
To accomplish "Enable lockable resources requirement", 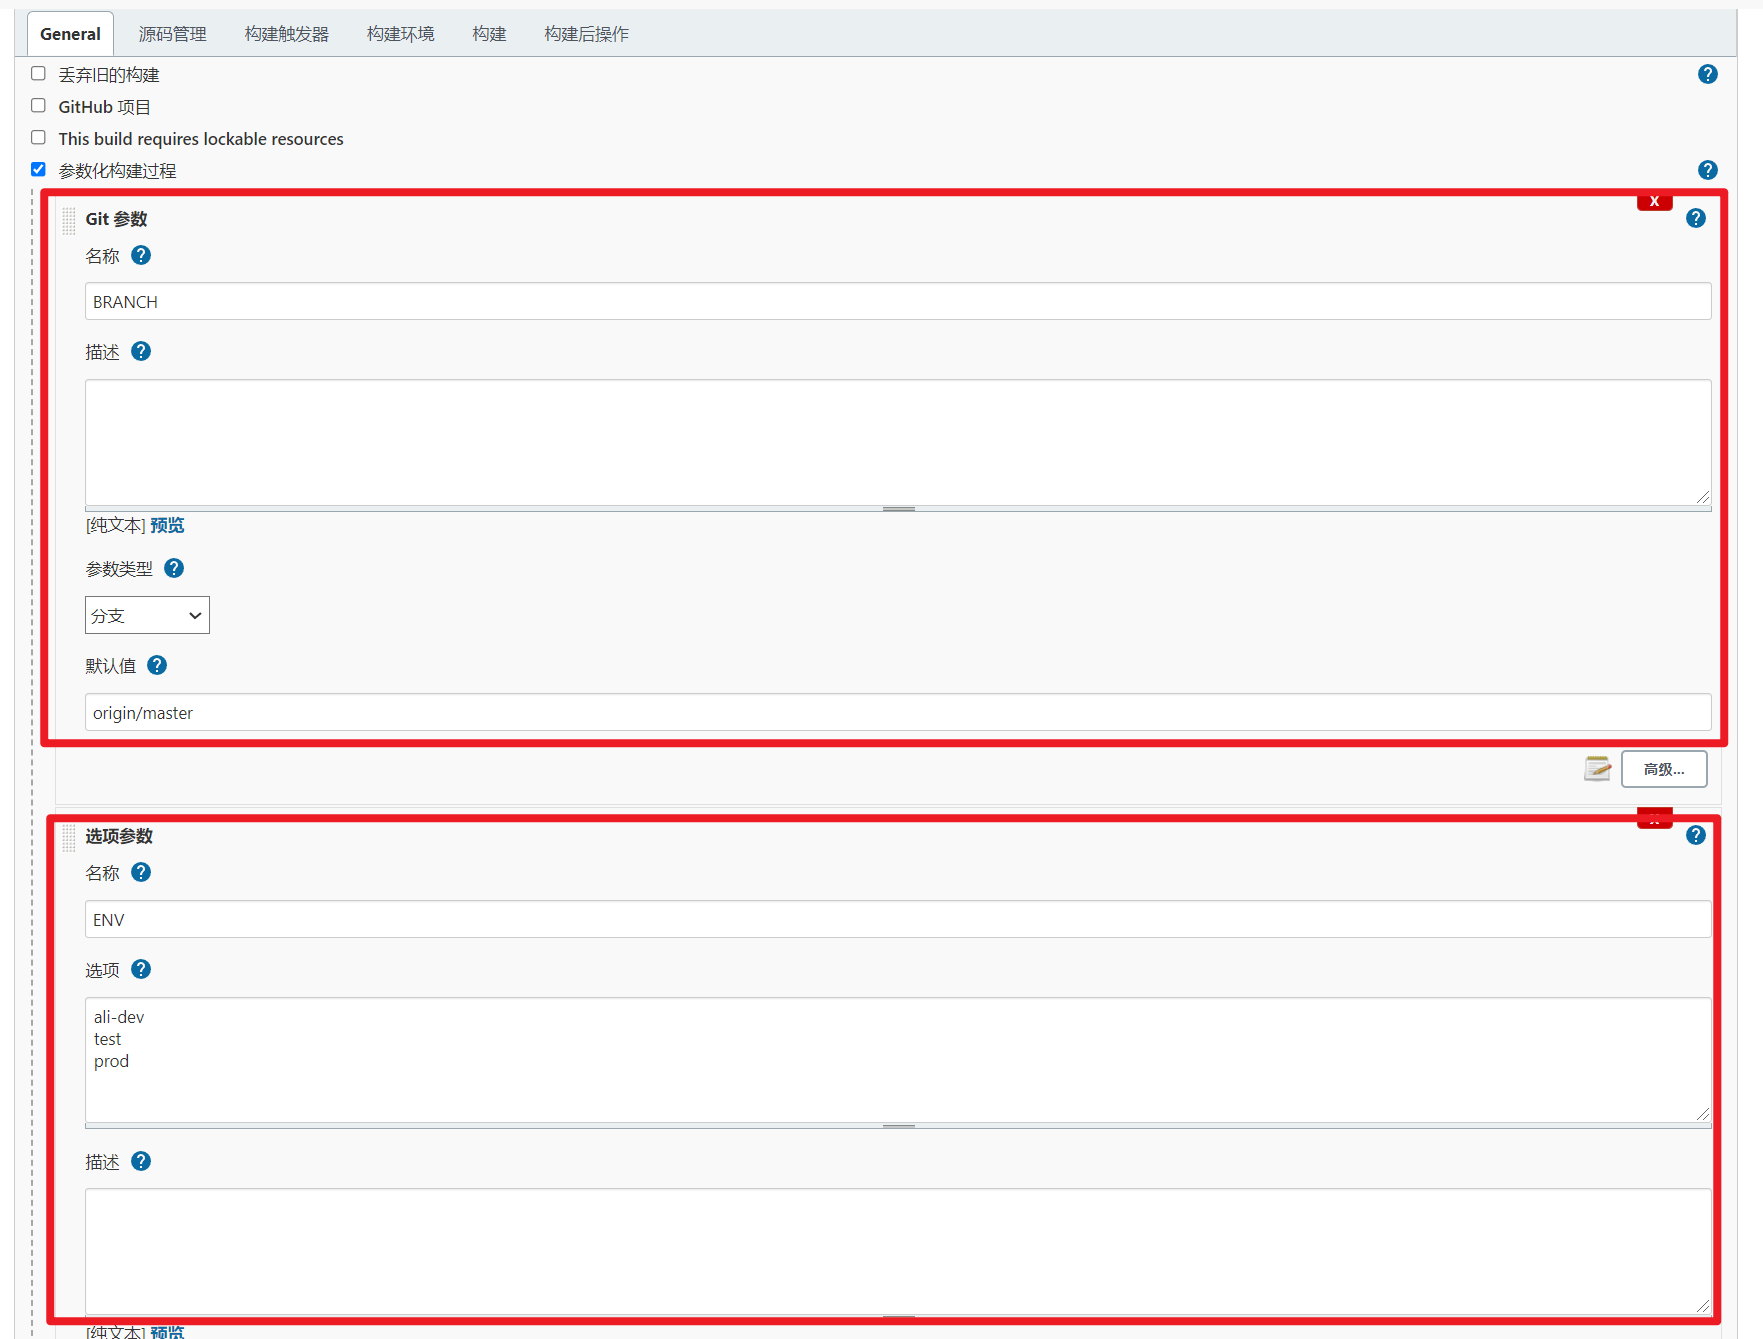I will click(x=38, y=137).
